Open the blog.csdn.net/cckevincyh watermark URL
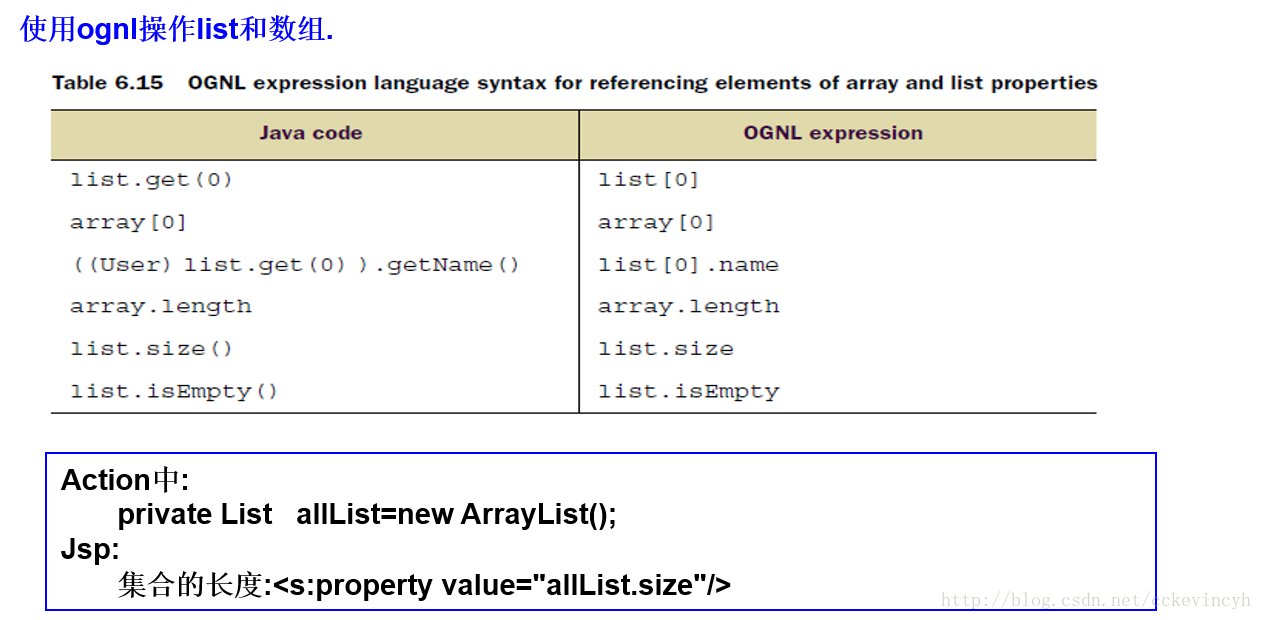The width and height of the screenshot is (1262, 620). coord(1095,600)
